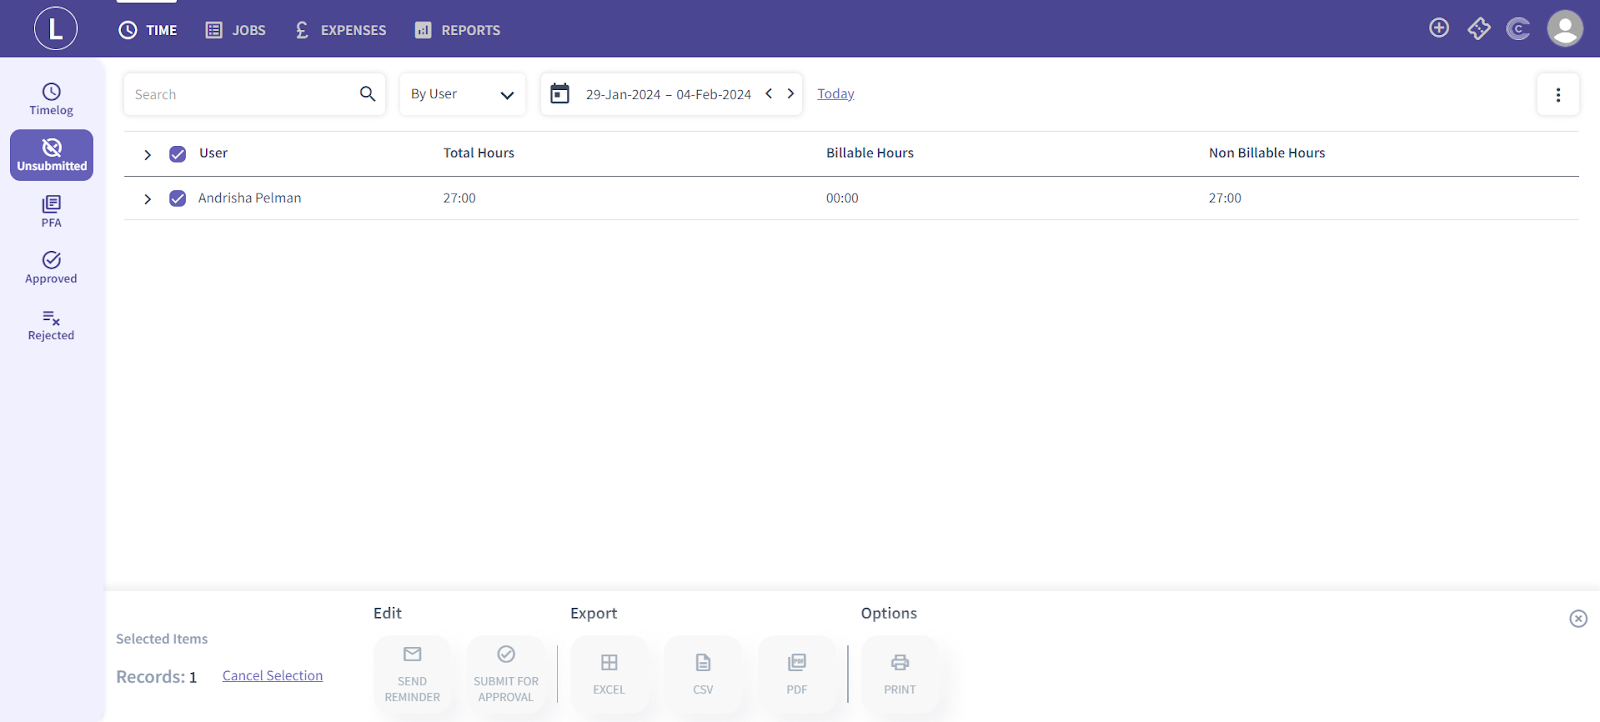Open the three-dot more options menu
1600x722 pixels.
click(x=1558, y=94)
